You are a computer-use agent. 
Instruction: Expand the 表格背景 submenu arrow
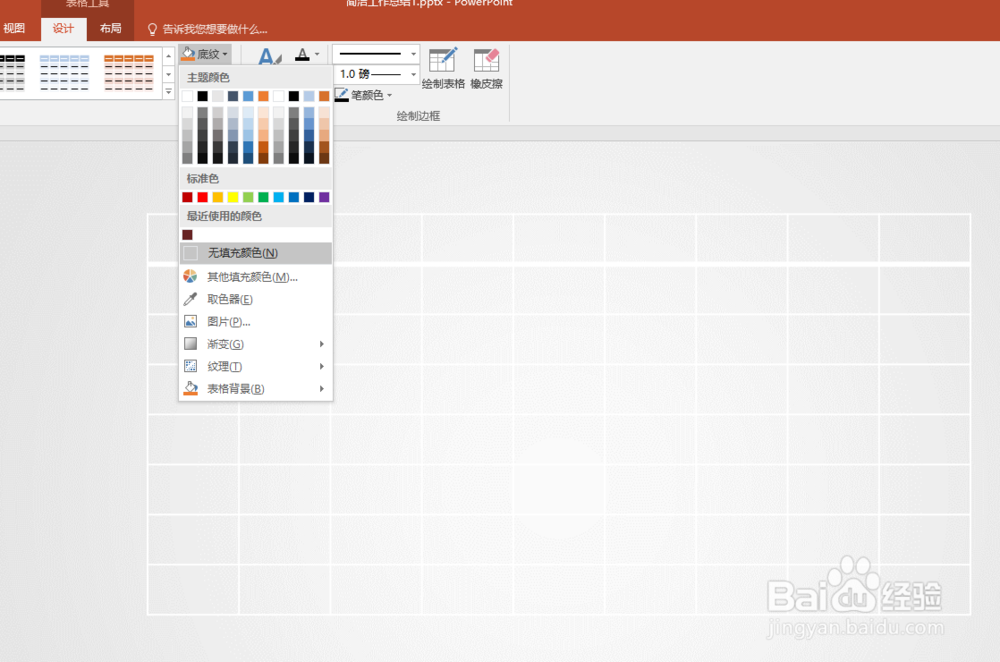(321, 388)
